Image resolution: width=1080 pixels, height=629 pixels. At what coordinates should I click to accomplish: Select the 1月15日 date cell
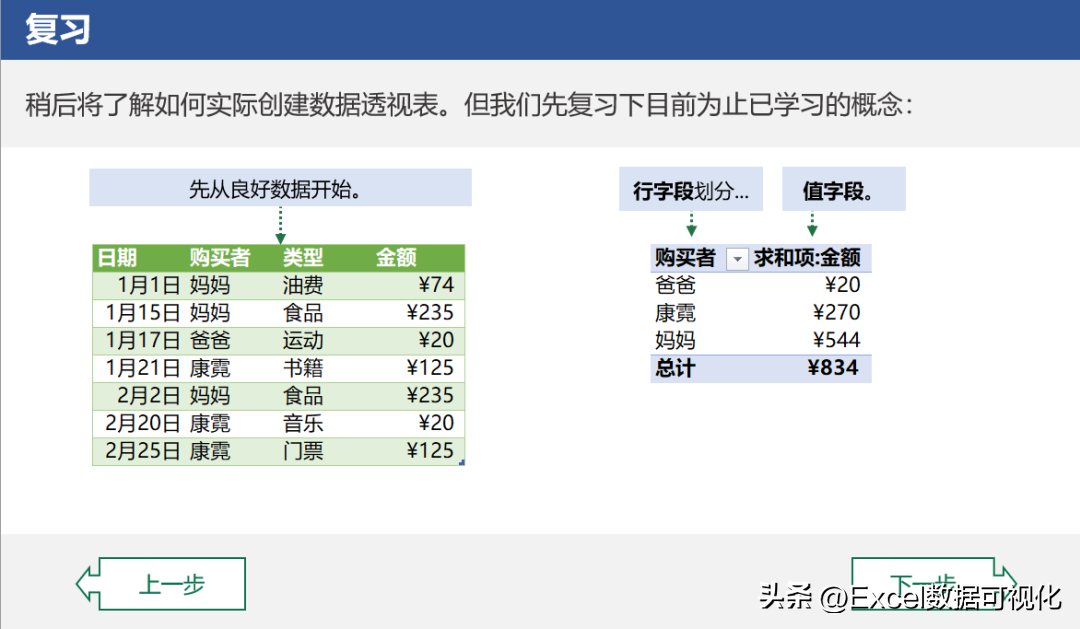(143, 313)
